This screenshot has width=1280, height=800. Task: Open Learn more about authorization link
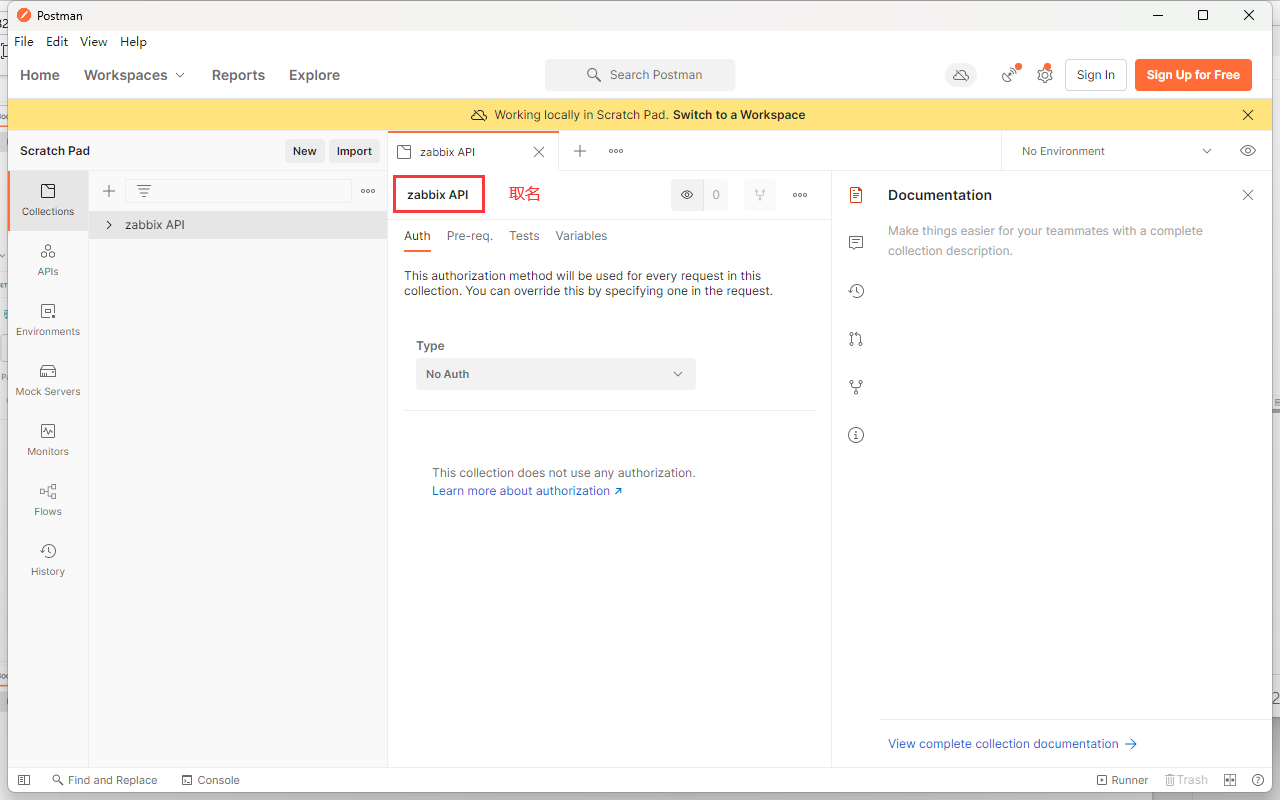(x=527, y=491)
